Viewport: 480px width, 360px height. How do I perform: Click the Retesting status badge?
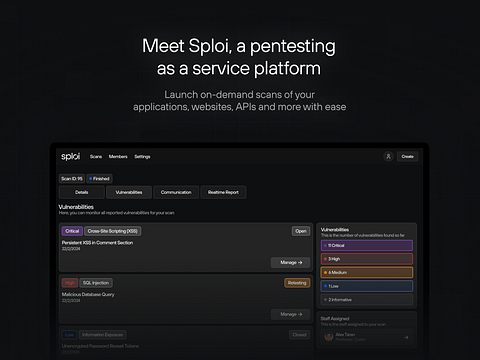297,283
